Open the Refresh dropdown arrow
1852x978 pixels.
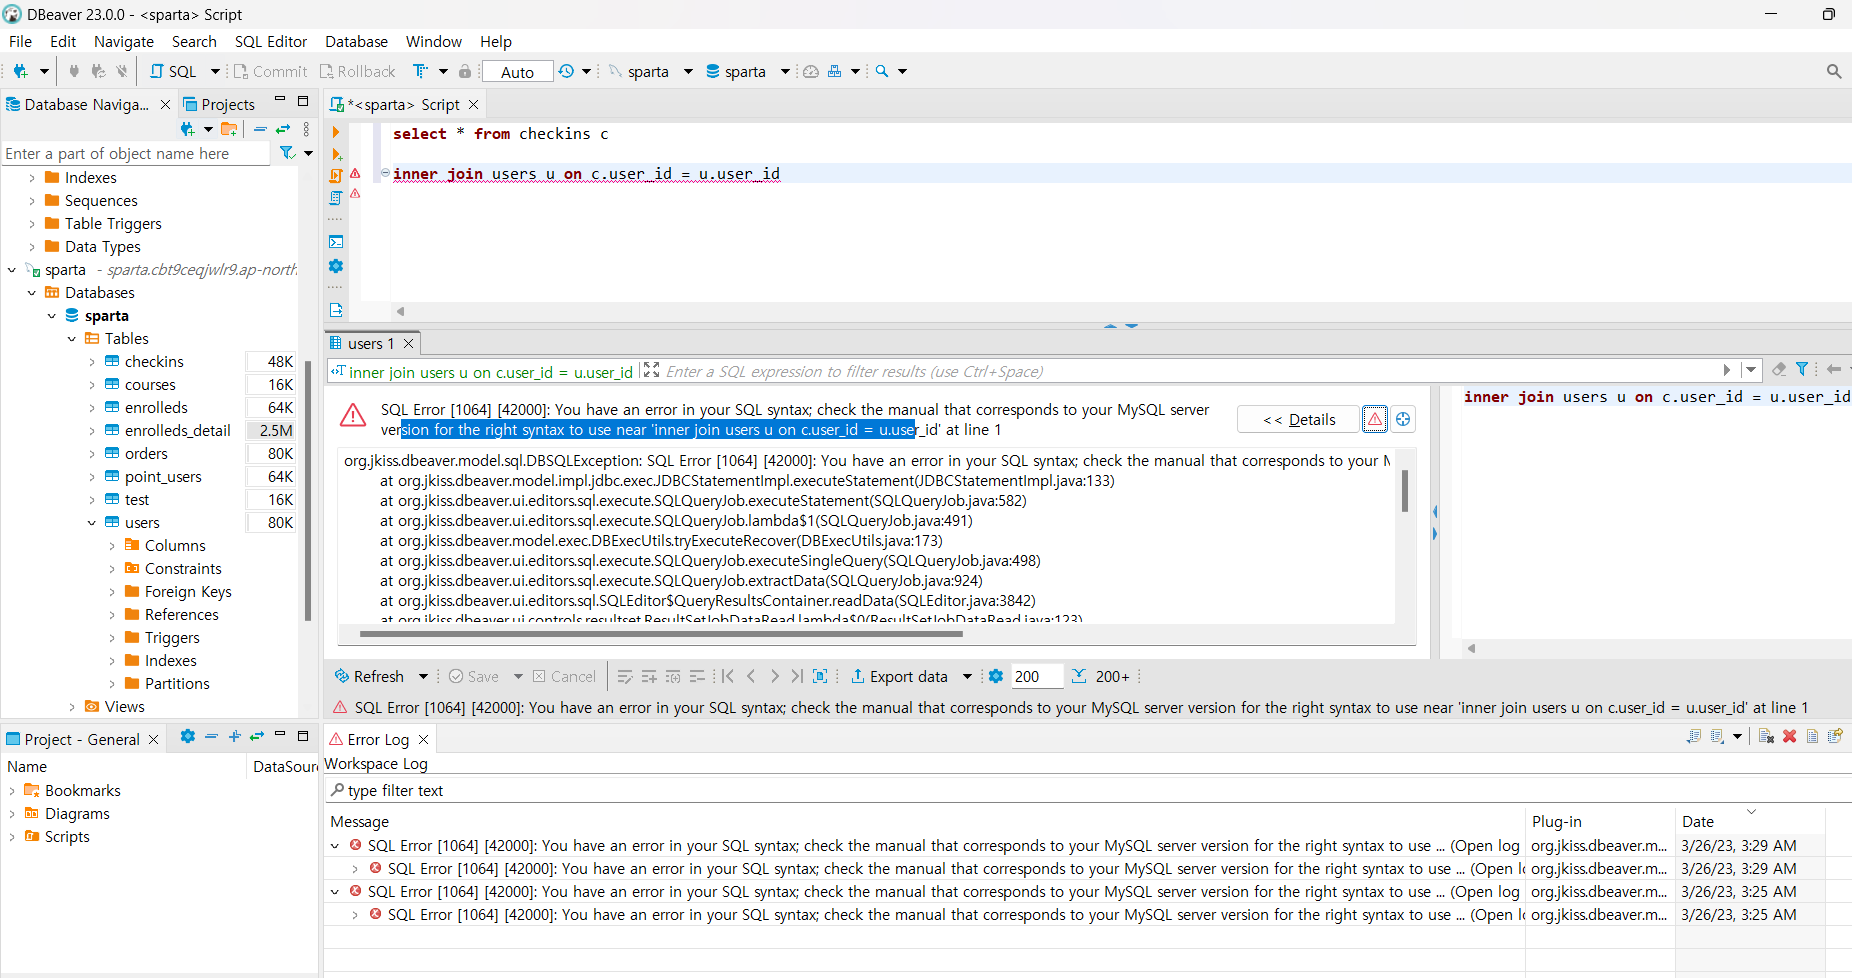click(423, 676)
